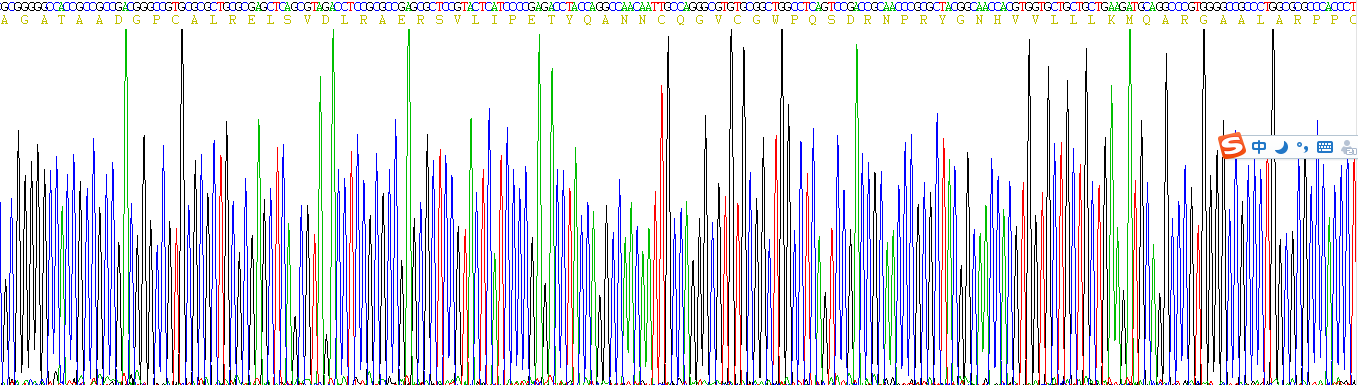Screen dimensions: 1358x385
Task: Switch Chinese/English punctuation mode icon
Action: [x=1302, y=147]
